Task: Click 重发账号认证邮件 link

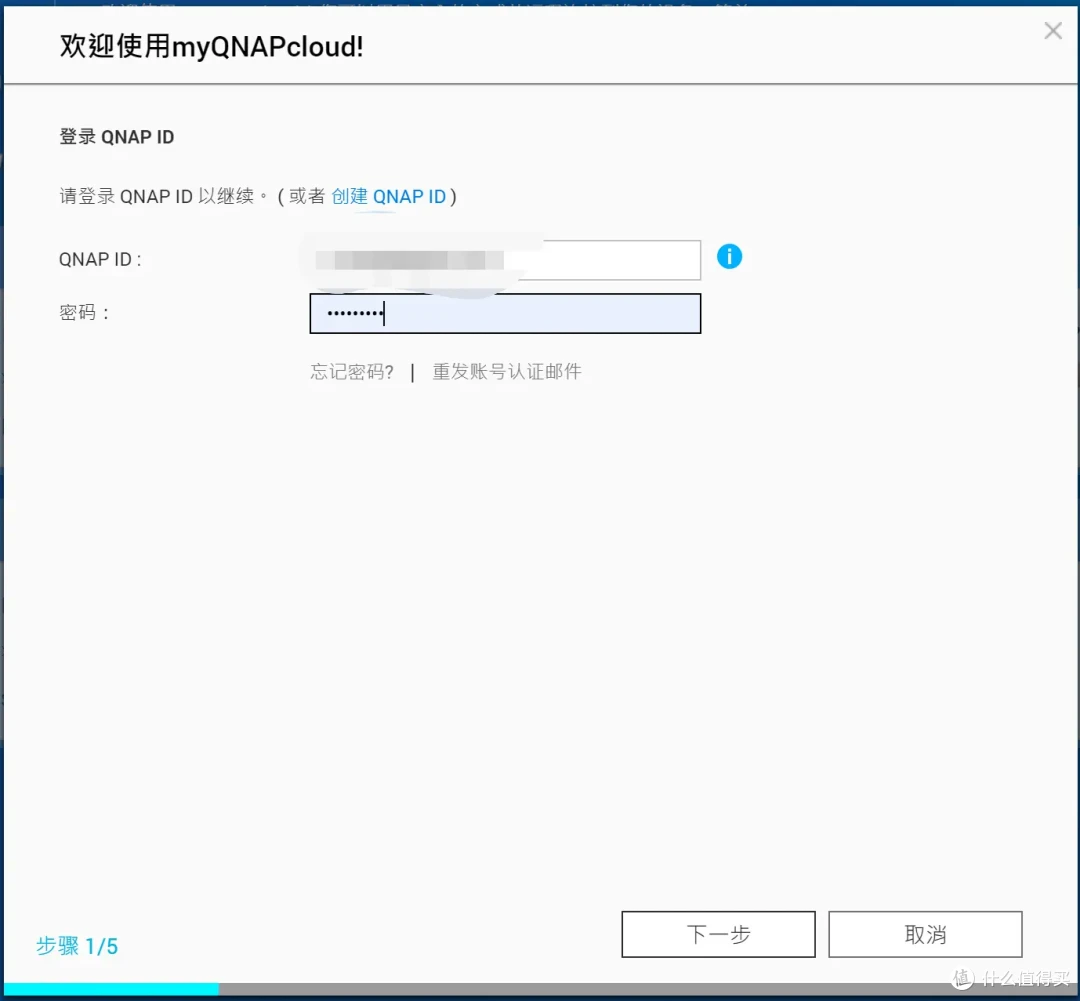Action: pos(507,372)
